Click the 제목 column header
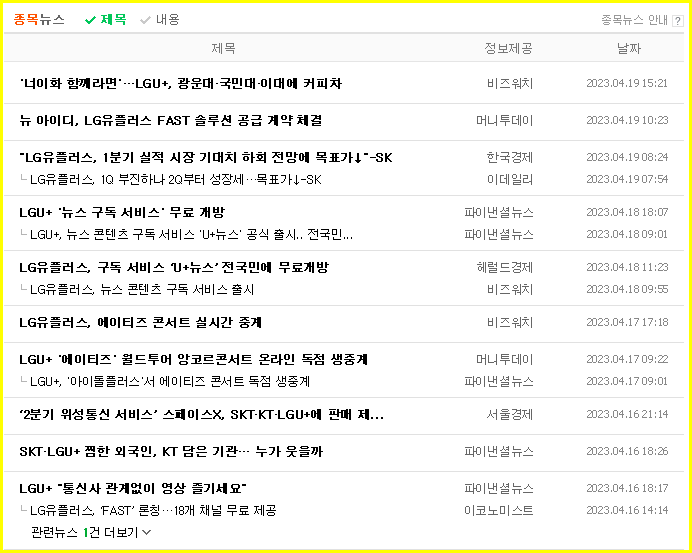 point(223,48)
